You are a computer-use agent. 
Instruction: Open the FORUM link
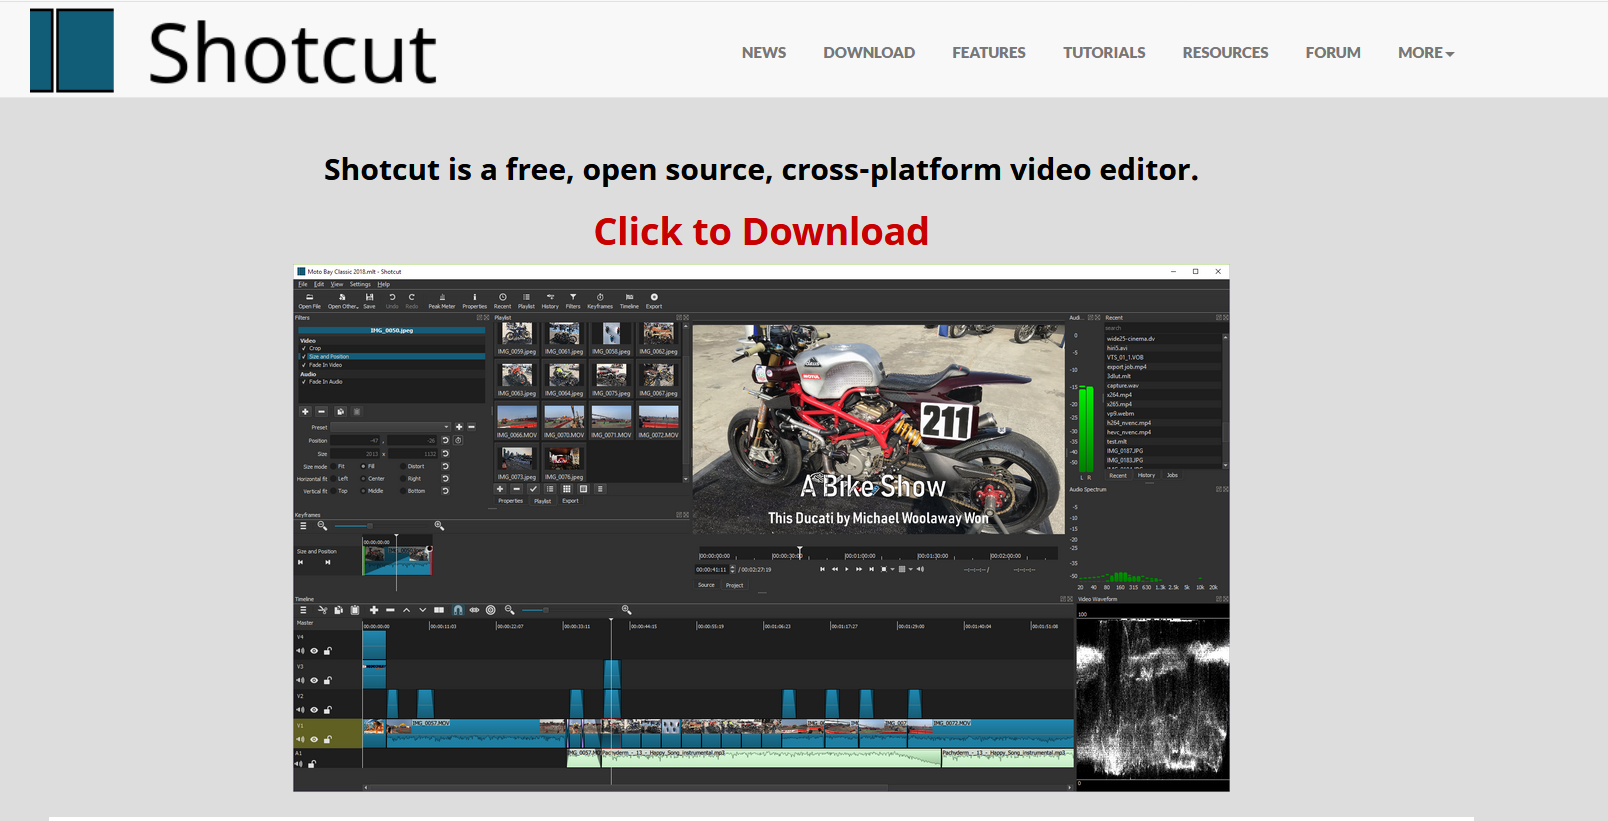click(1333, 53)
